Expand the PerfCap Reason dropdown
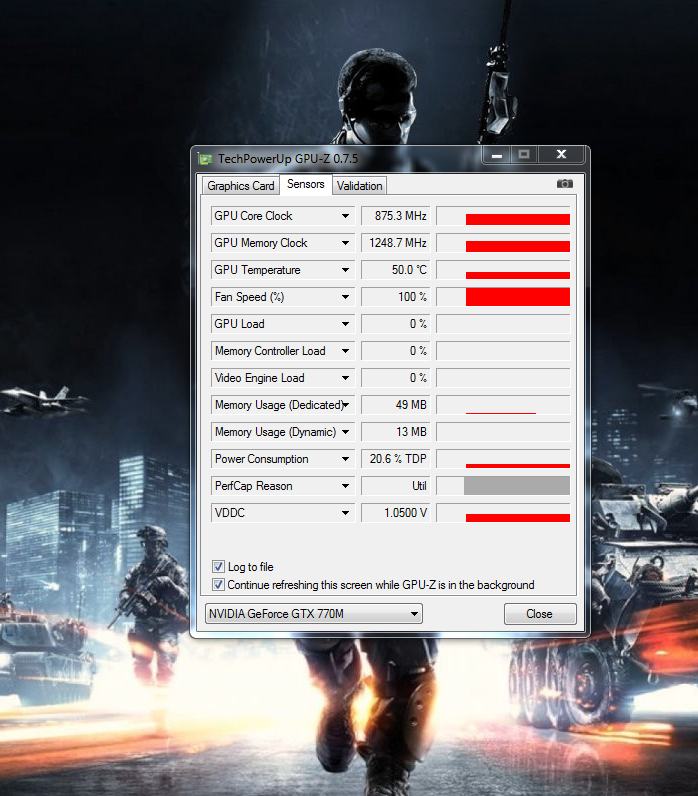The image size is (698, 796). coord(345,486)
